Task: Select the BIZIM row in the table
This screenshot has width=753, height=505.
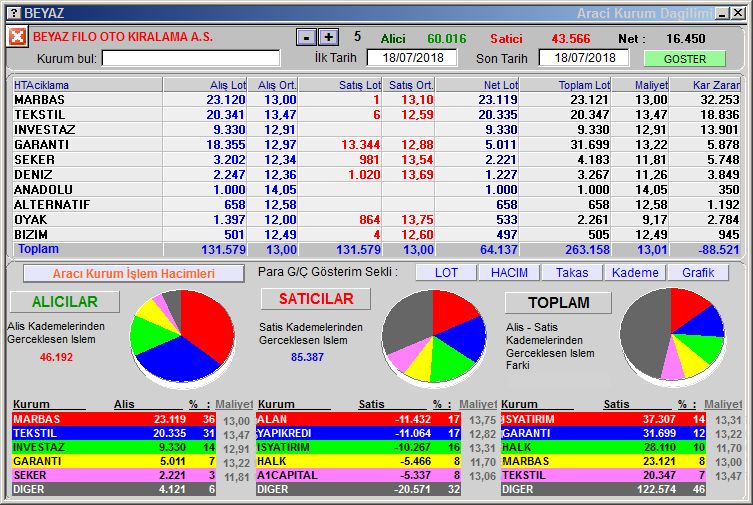Action: click(x=377, y=234)
